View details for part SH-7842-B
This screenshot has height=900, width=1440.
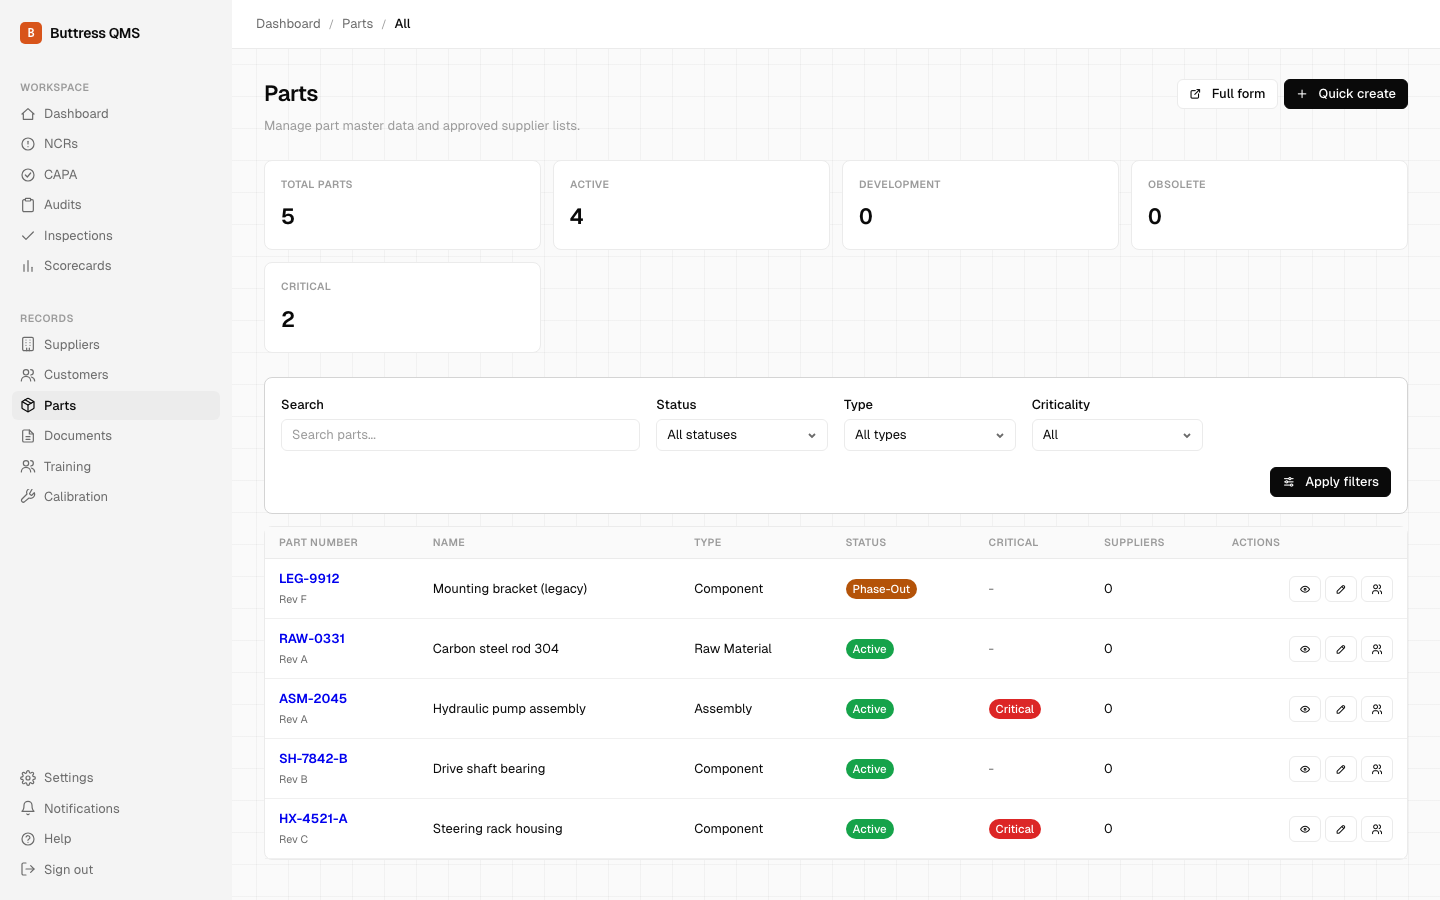click(x=1305, y=769)
